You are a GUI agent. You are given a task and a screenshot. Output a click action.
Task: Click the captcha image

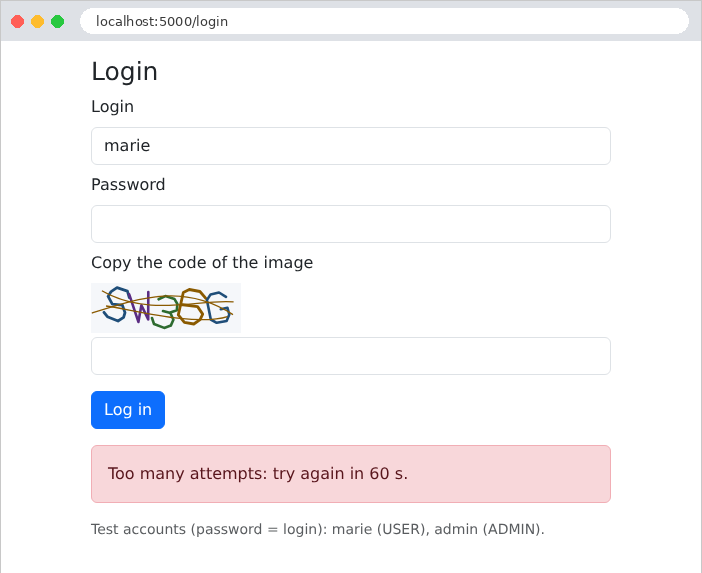166,308
